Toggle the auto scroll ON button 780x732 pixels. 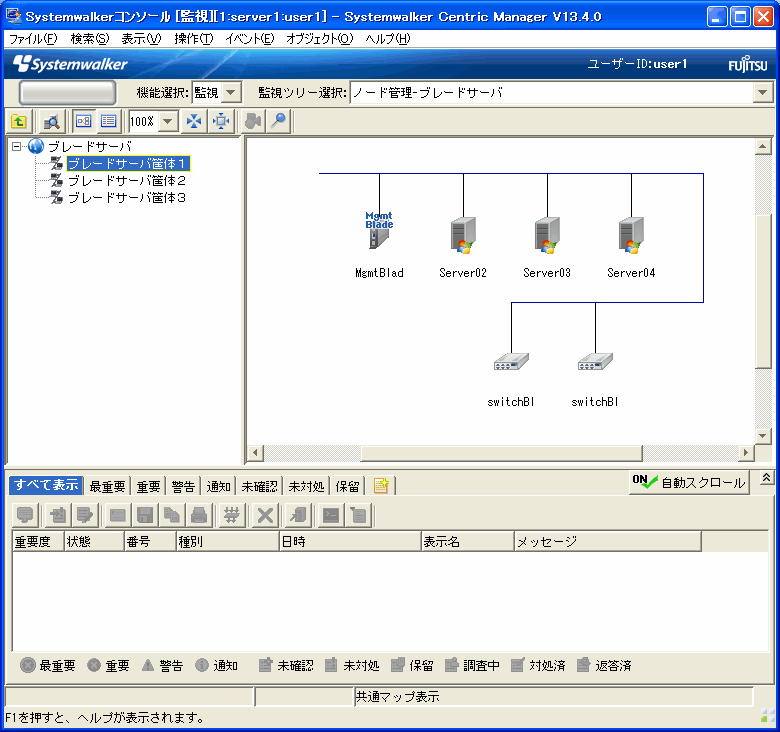[689, 482]
